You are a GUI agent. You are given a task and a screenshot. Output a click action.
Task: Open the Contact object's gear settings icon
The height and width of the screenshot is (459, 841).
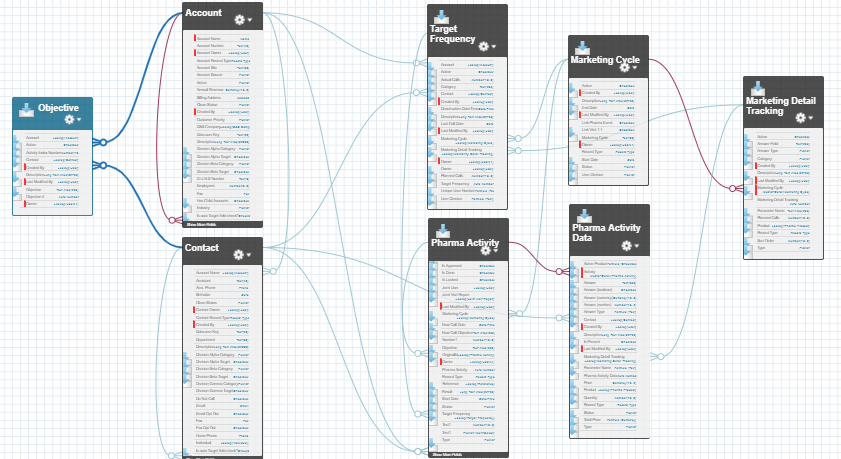[x=240, y=253]
